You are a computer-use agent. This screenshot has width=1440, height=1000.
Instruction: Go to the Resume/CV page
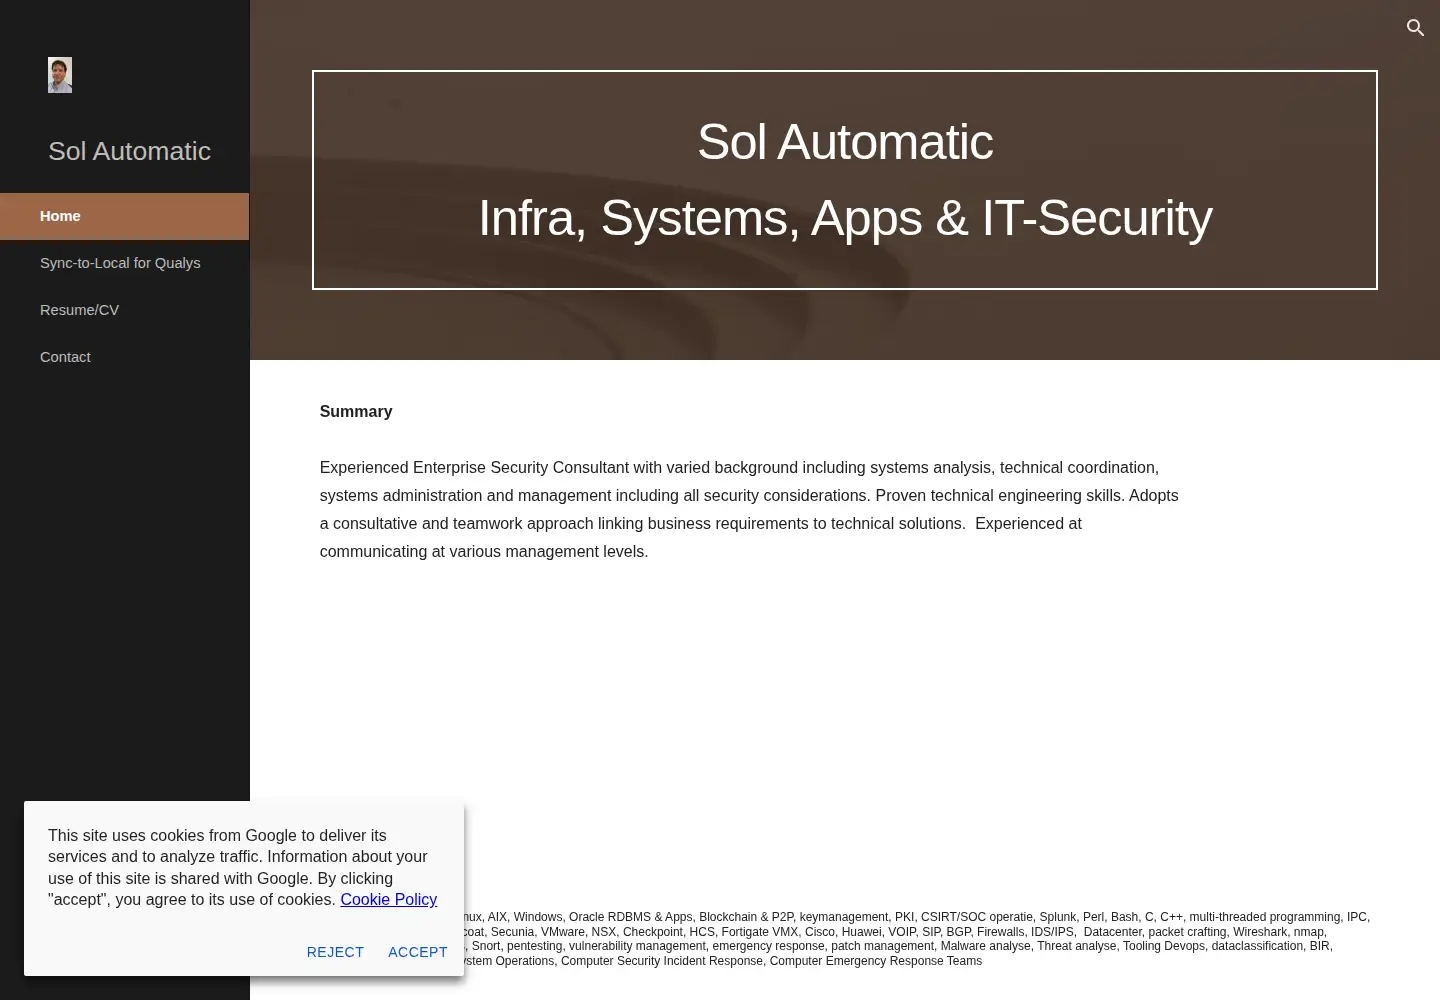(x=79, y=310)
